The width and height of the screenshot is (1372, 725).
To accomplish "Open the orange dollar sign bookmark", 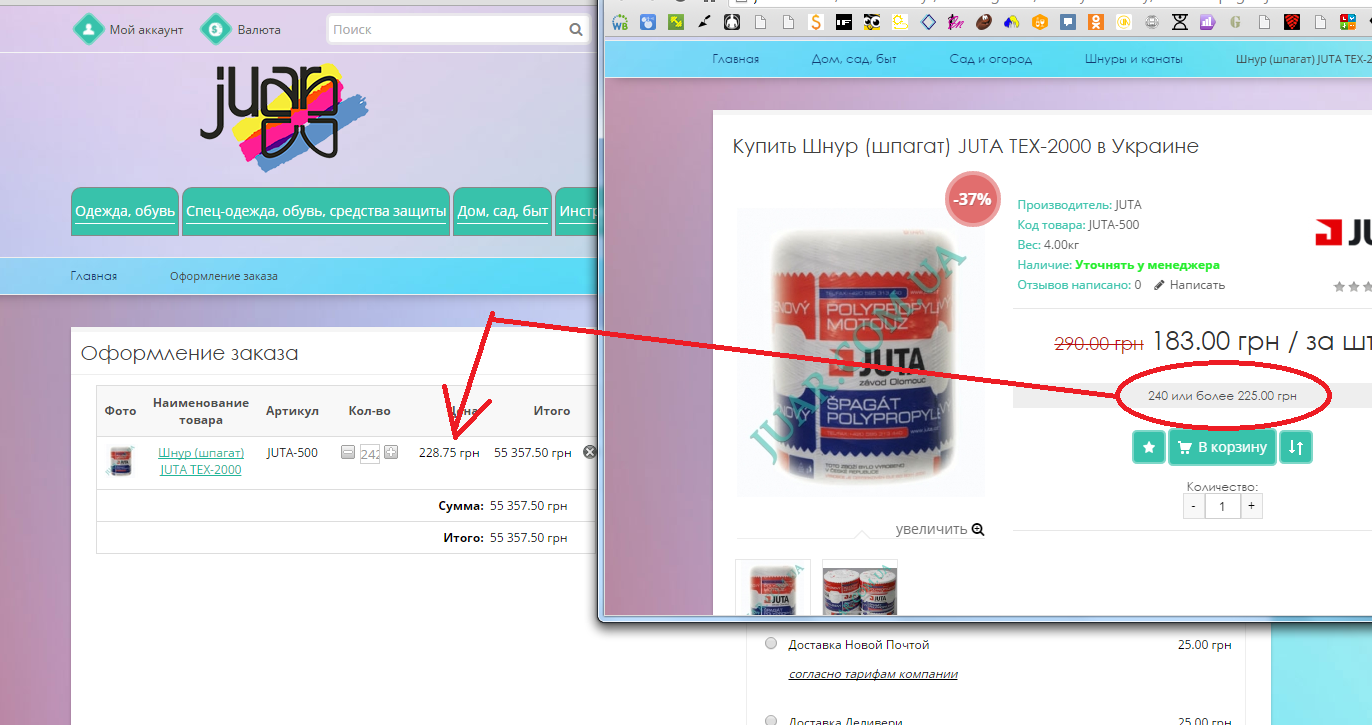I will 816,22.
